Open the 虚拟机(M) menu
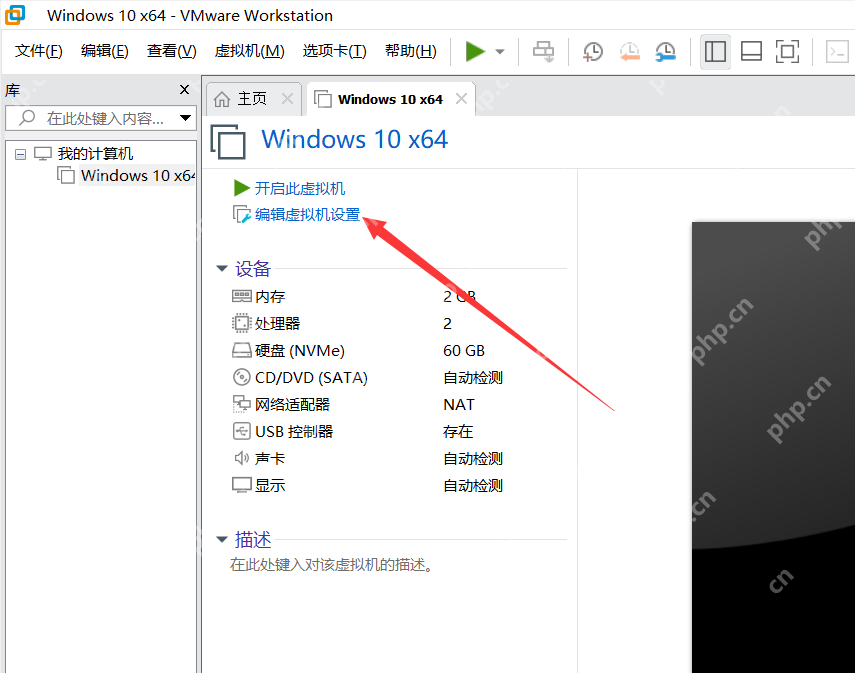Viewport: 855px width, 673px height. click(248, 50)
